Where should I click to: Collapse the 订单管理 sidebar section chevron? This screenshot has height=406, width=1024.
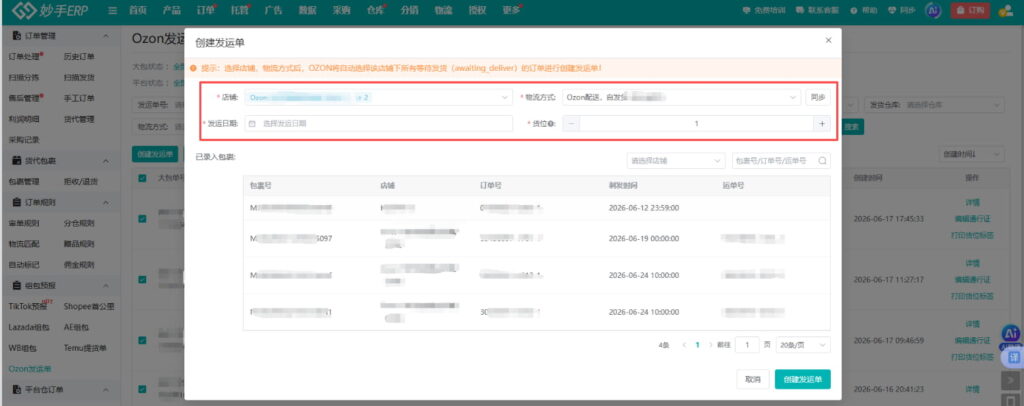tap(106, 36)
